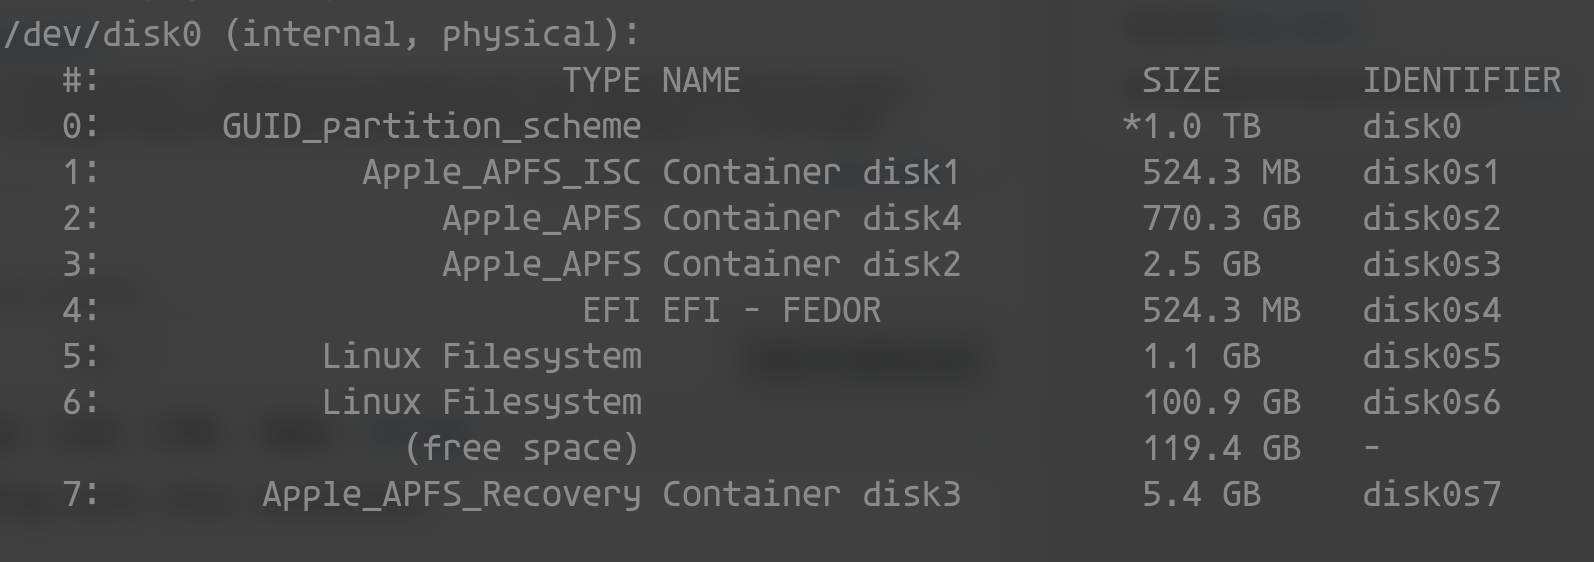Click the 1.1 GB Linux Filesystem size

click(1201, 356)
